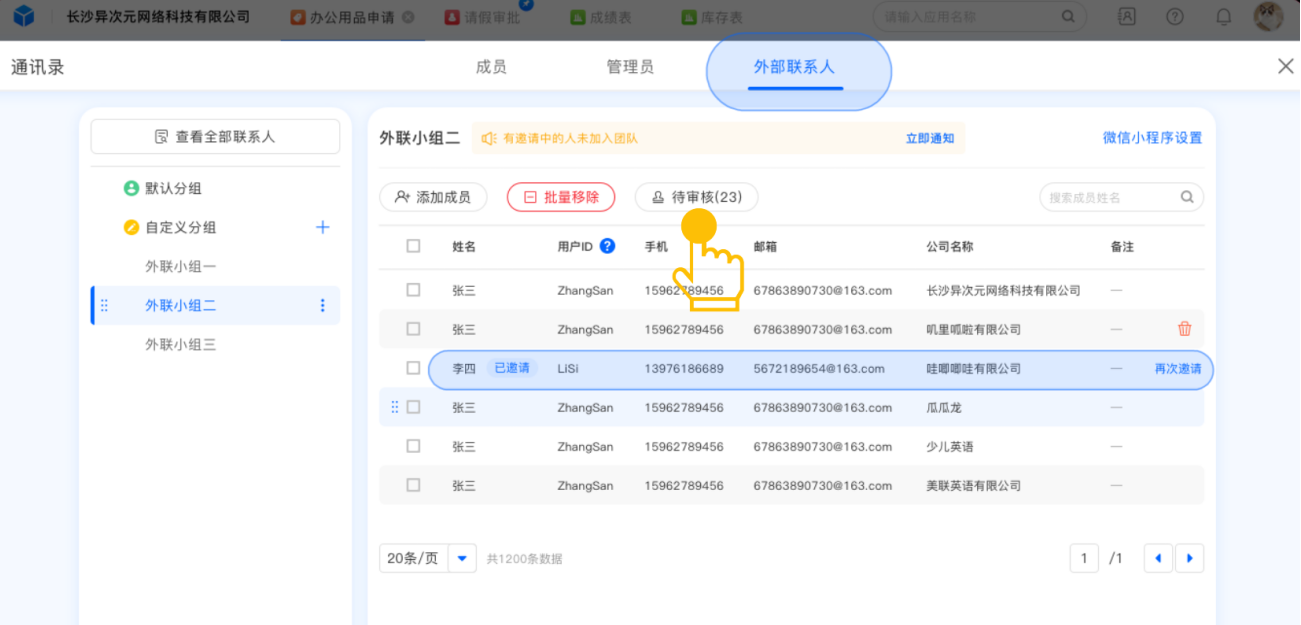Toggle the select-all header checkbox

tap(413, 246)
